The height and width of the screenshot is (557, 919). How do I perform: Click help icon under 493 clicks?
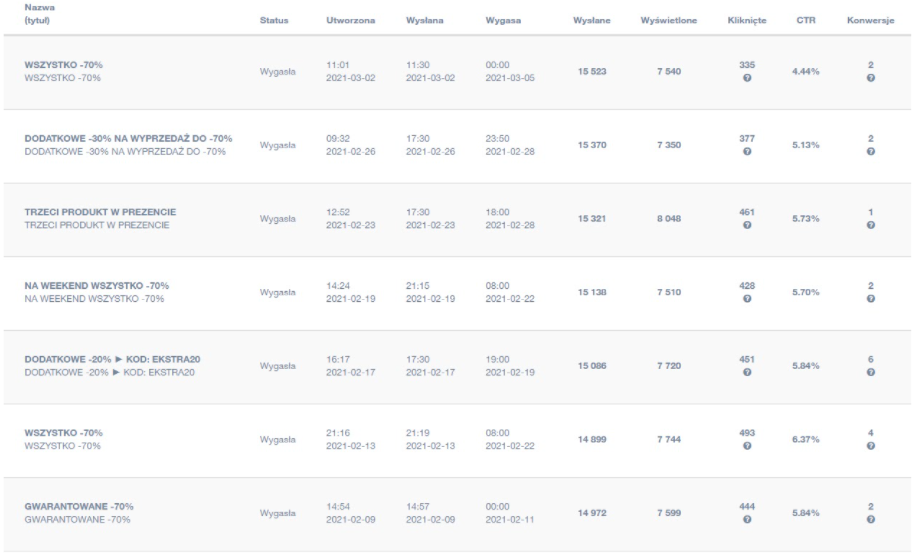coord(747,446)
